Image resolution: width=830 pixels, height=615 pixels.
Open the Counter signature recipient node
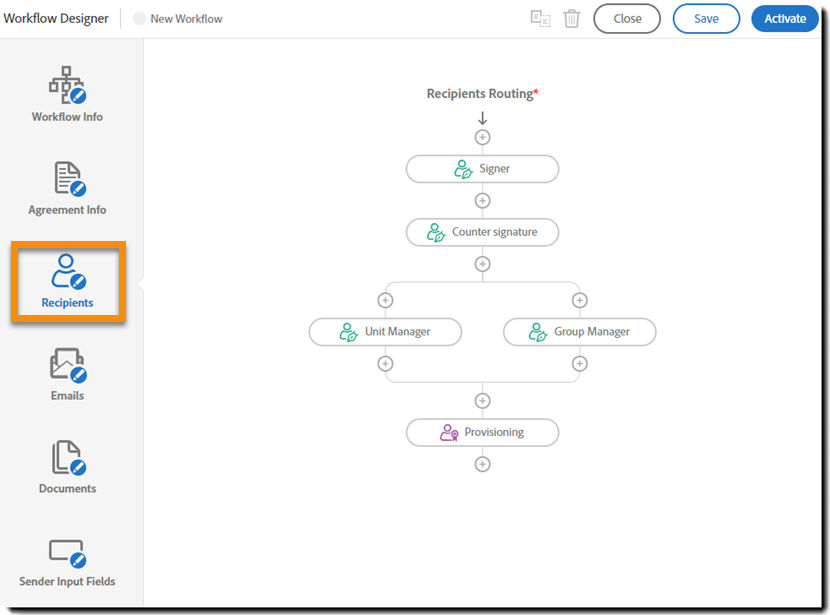pos(482,232)
